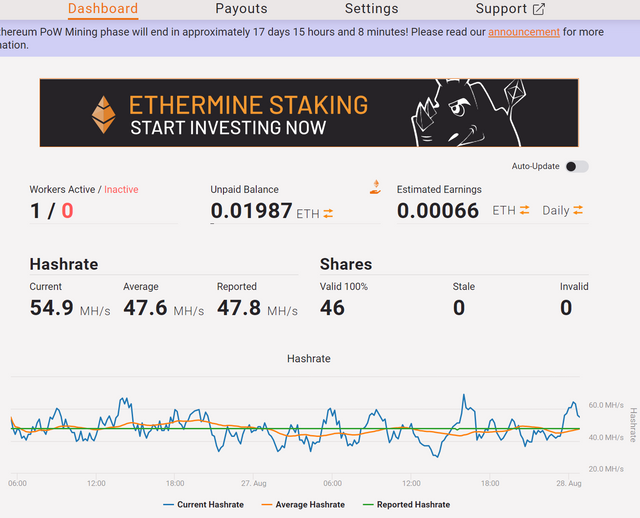This screenshot has width=640, height=518.
Task: Click the Hashrate chart title
Action: point(309,358)
